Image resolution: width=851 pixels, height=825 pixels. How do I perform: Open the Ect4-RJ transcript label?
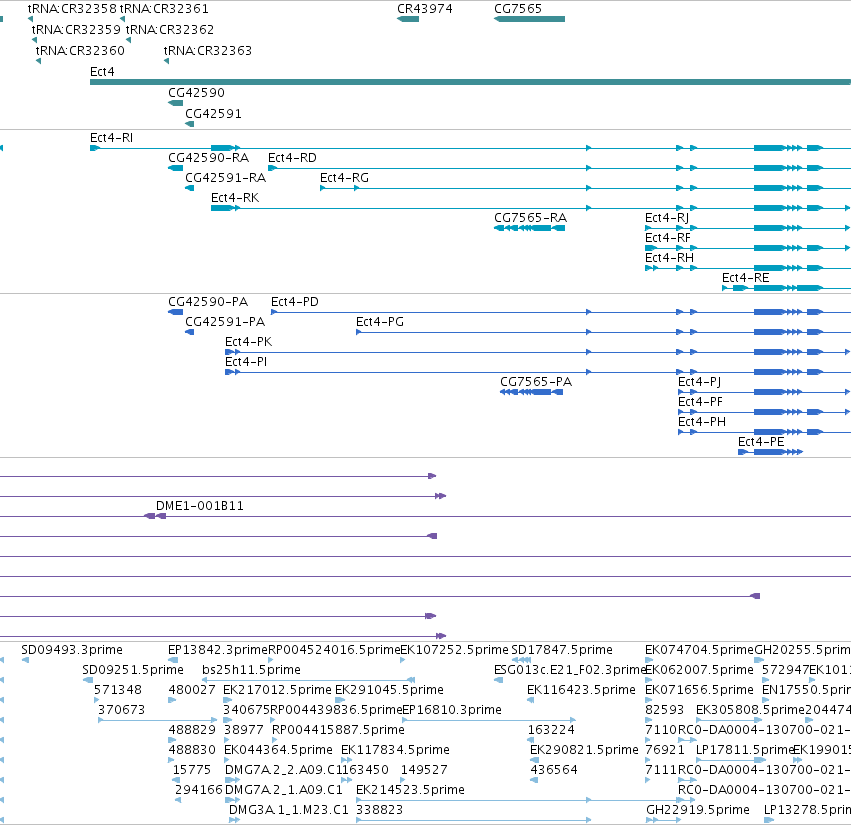(x=667, y=218)
